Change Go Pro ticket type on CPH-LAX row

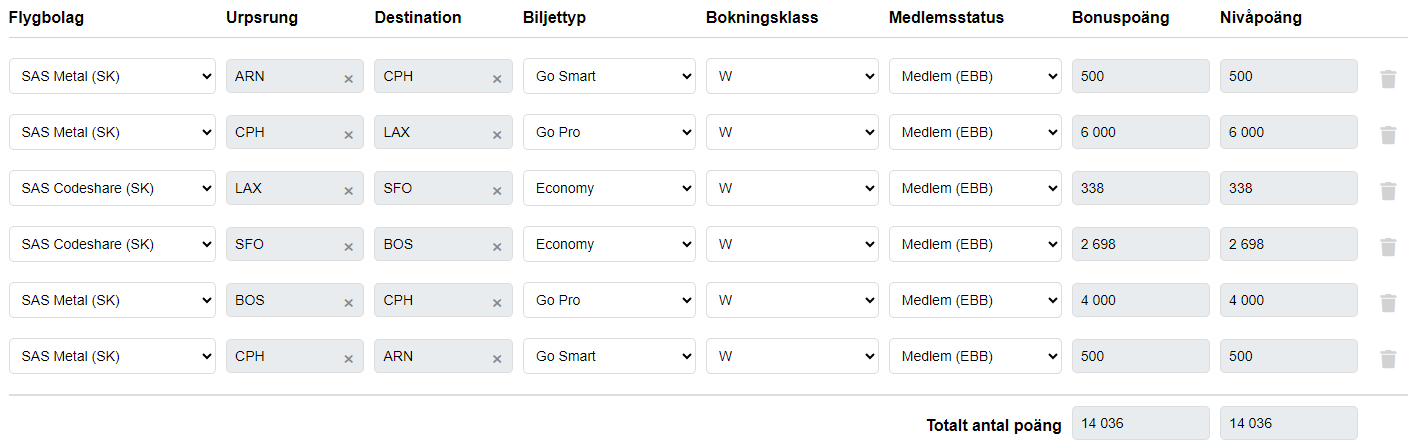click(x=608, y=132)
